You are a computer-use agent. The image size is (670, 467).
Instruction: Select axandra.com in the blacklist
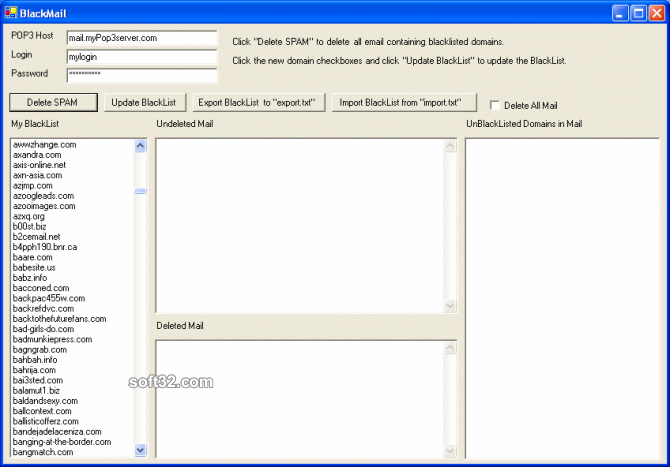[x=37, y=155]
